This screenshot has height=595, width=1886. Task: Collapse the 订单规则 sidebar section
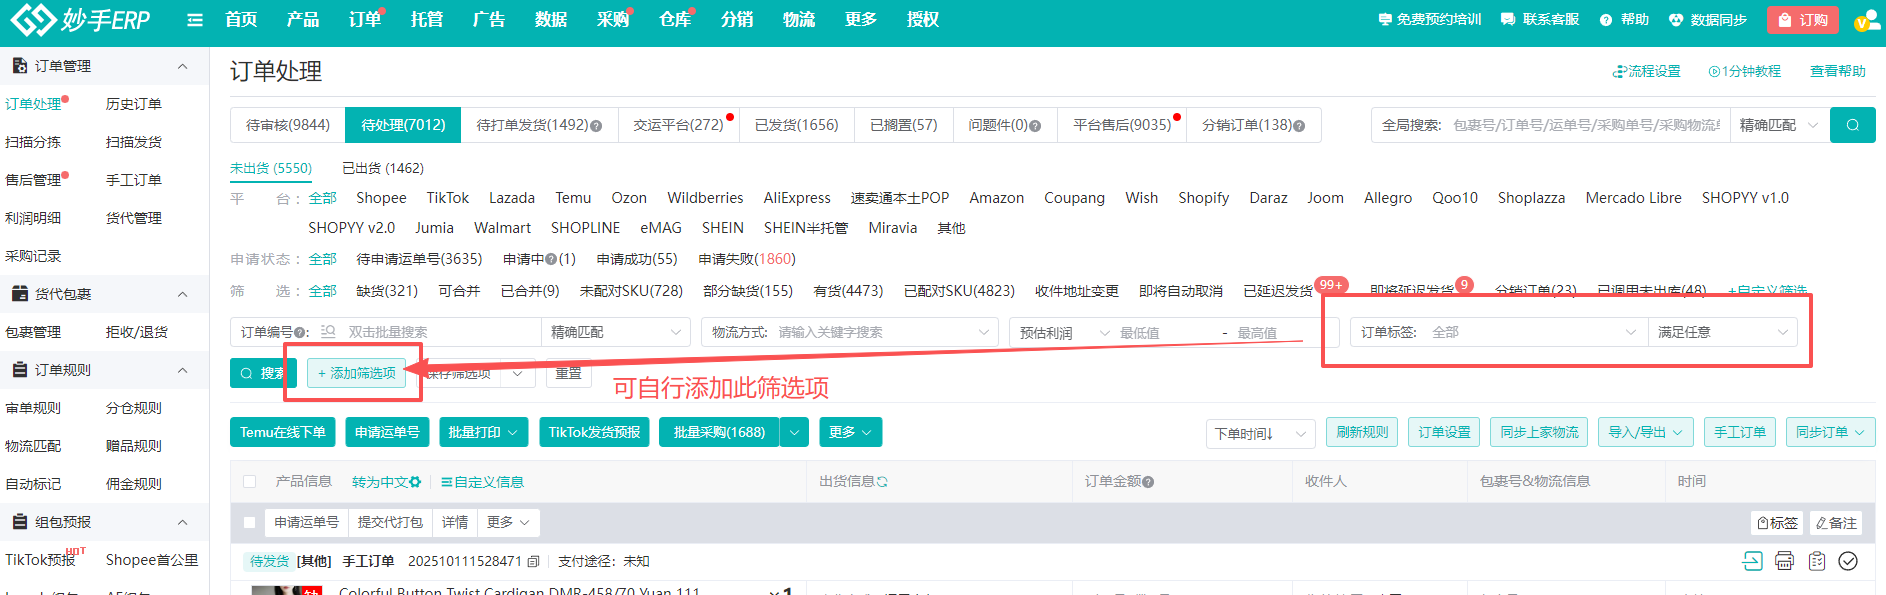coord(182,370)
